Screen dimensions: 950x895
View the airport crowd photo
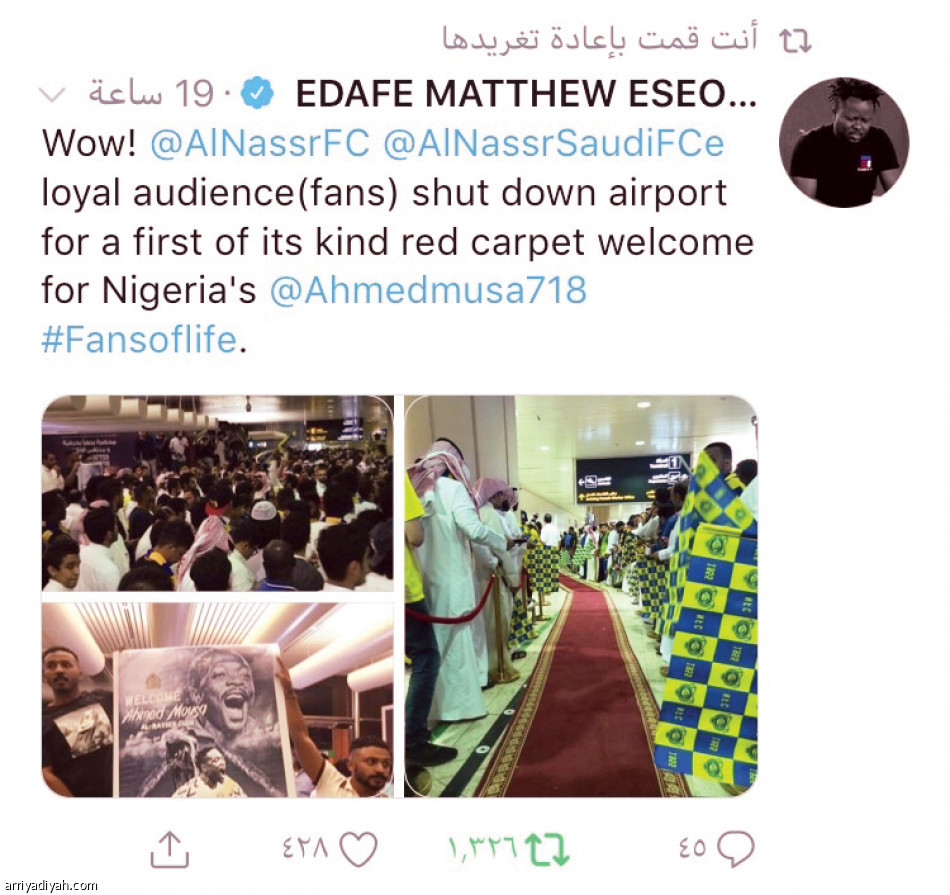(218, 494)
